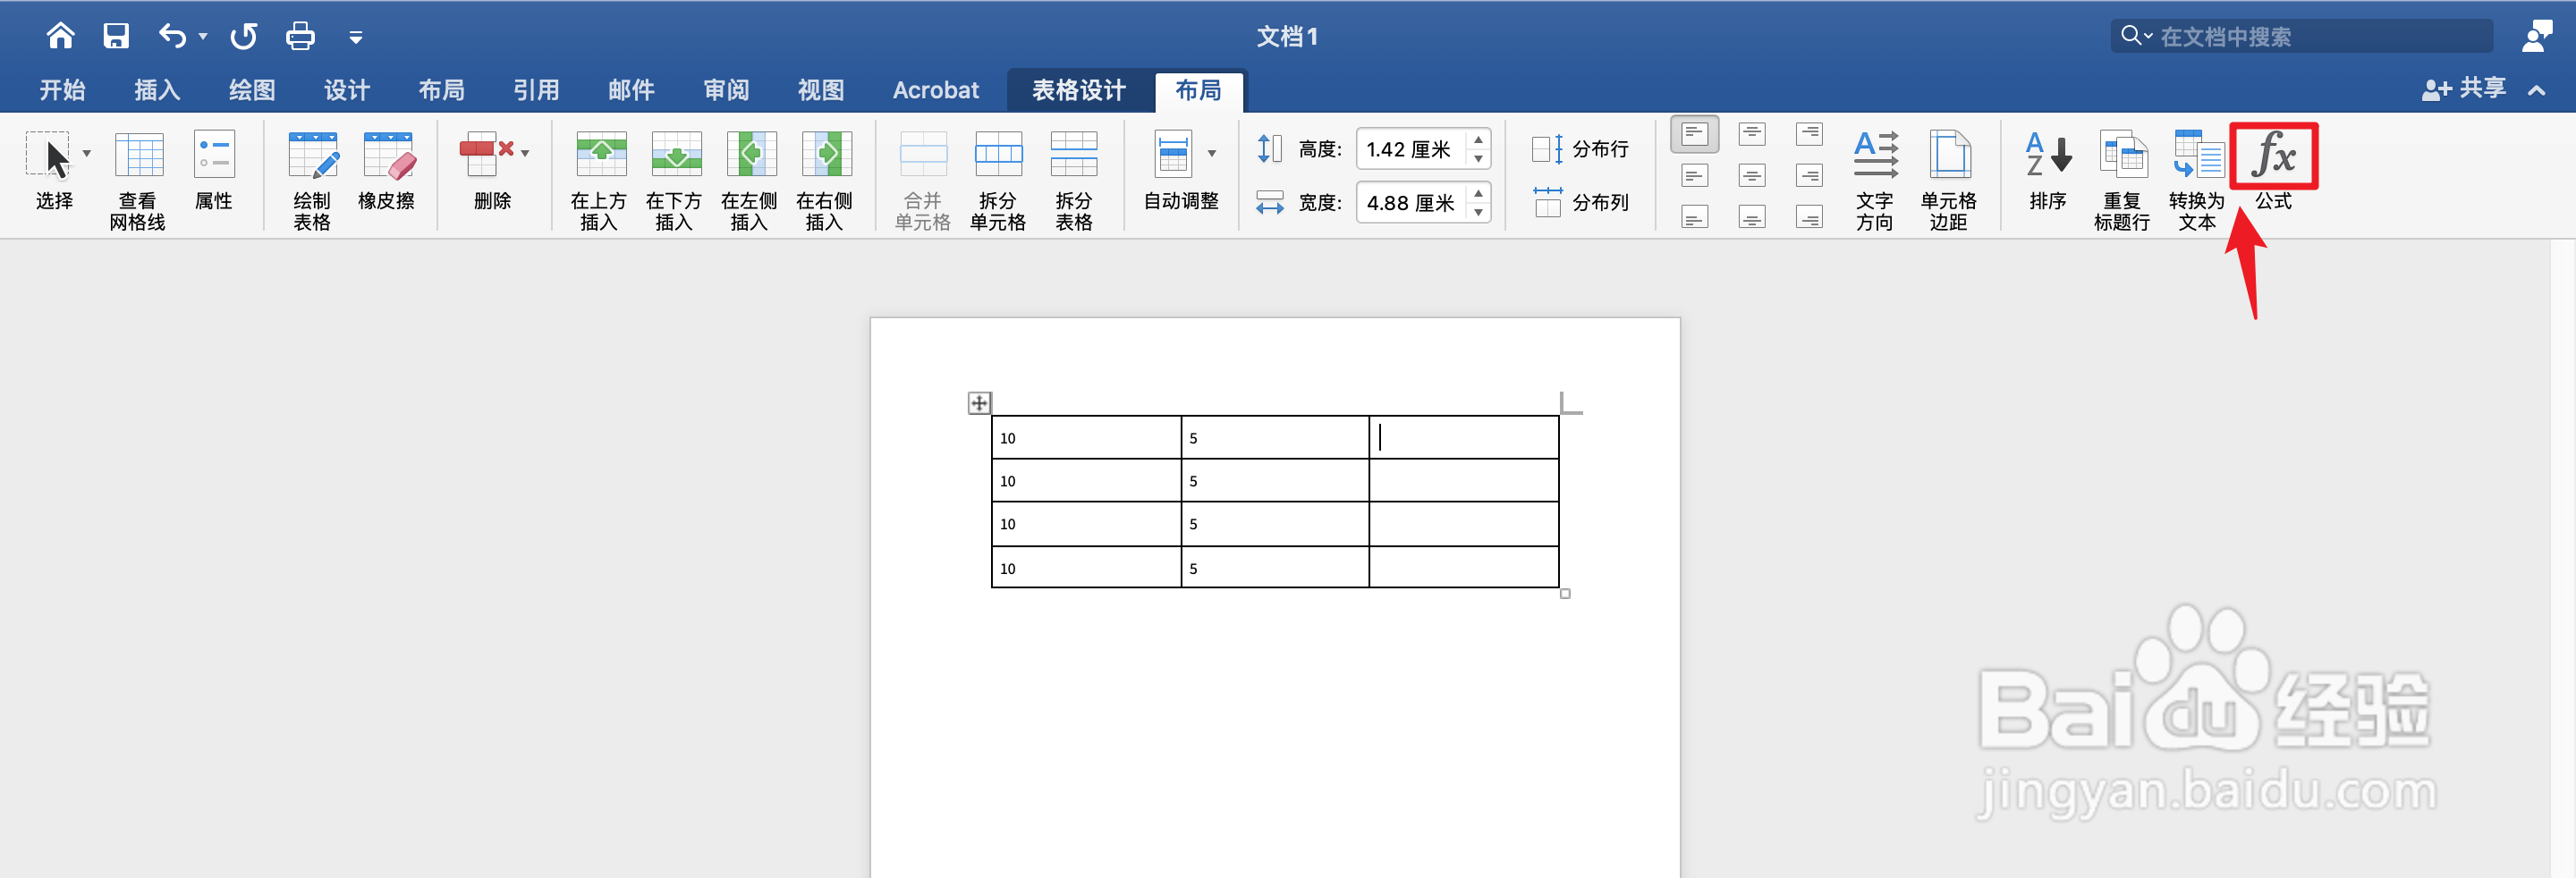Change Text Direction (文字方向)
This screenshot has width=2576, height=878.
pyautogui.click(x=1875, y=180)
